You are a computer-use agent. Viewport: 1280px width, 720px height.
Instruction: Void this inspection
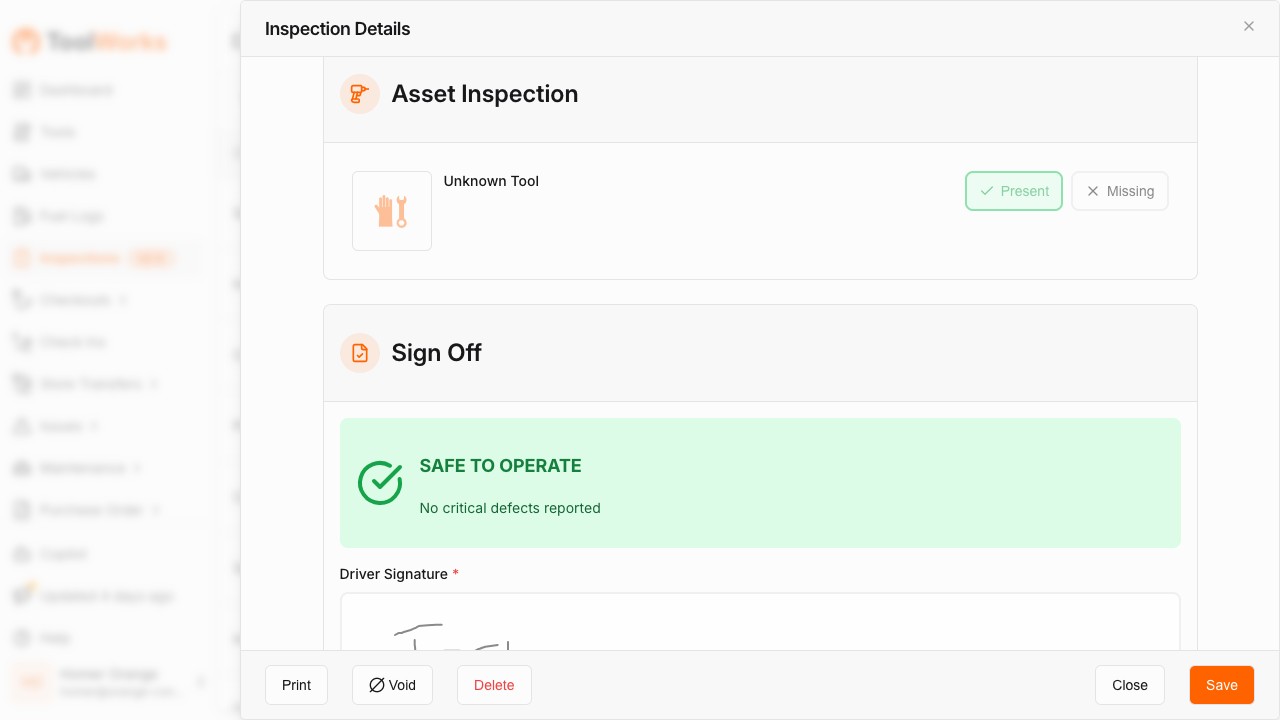pyautogui.click(x=392, y=685)
